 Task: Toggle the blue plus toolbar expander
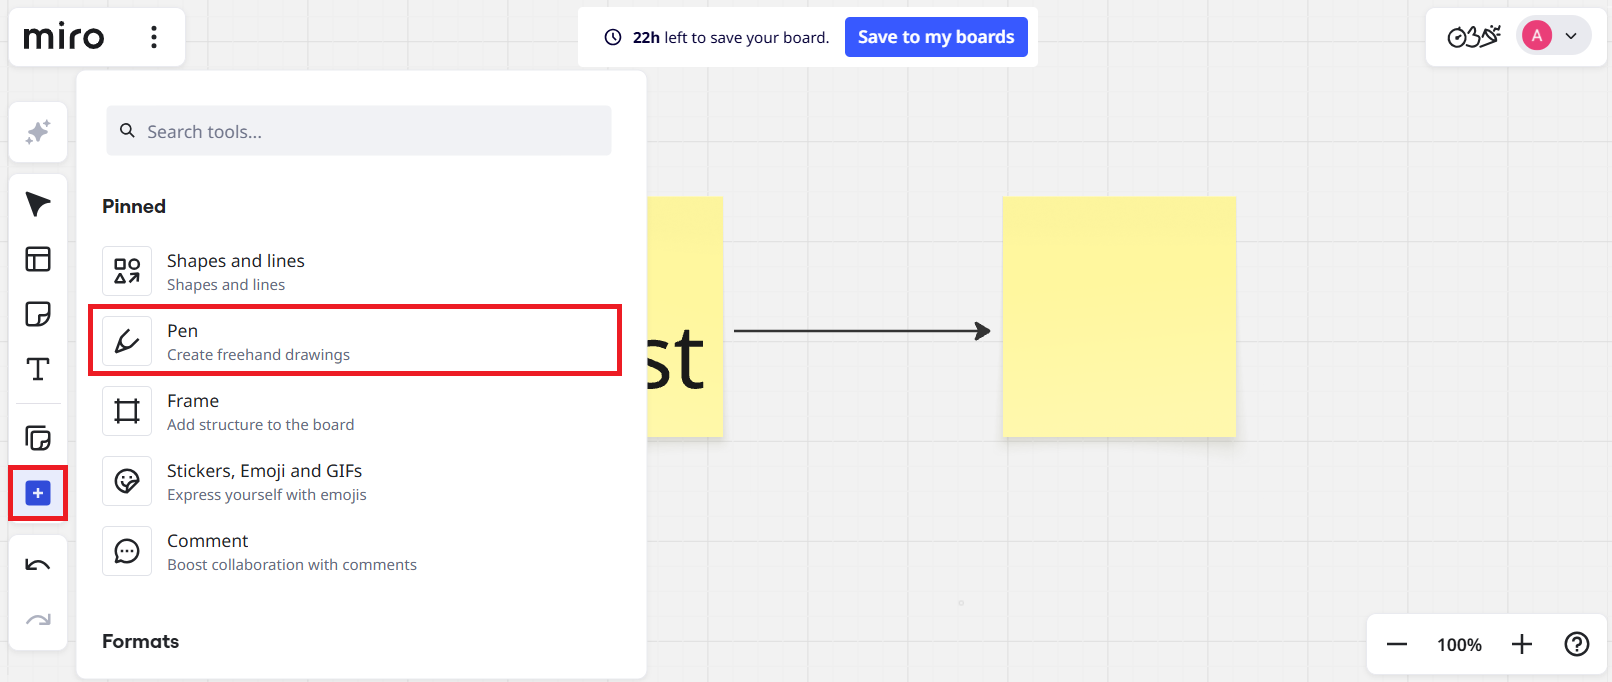click(x=37, y=492)
